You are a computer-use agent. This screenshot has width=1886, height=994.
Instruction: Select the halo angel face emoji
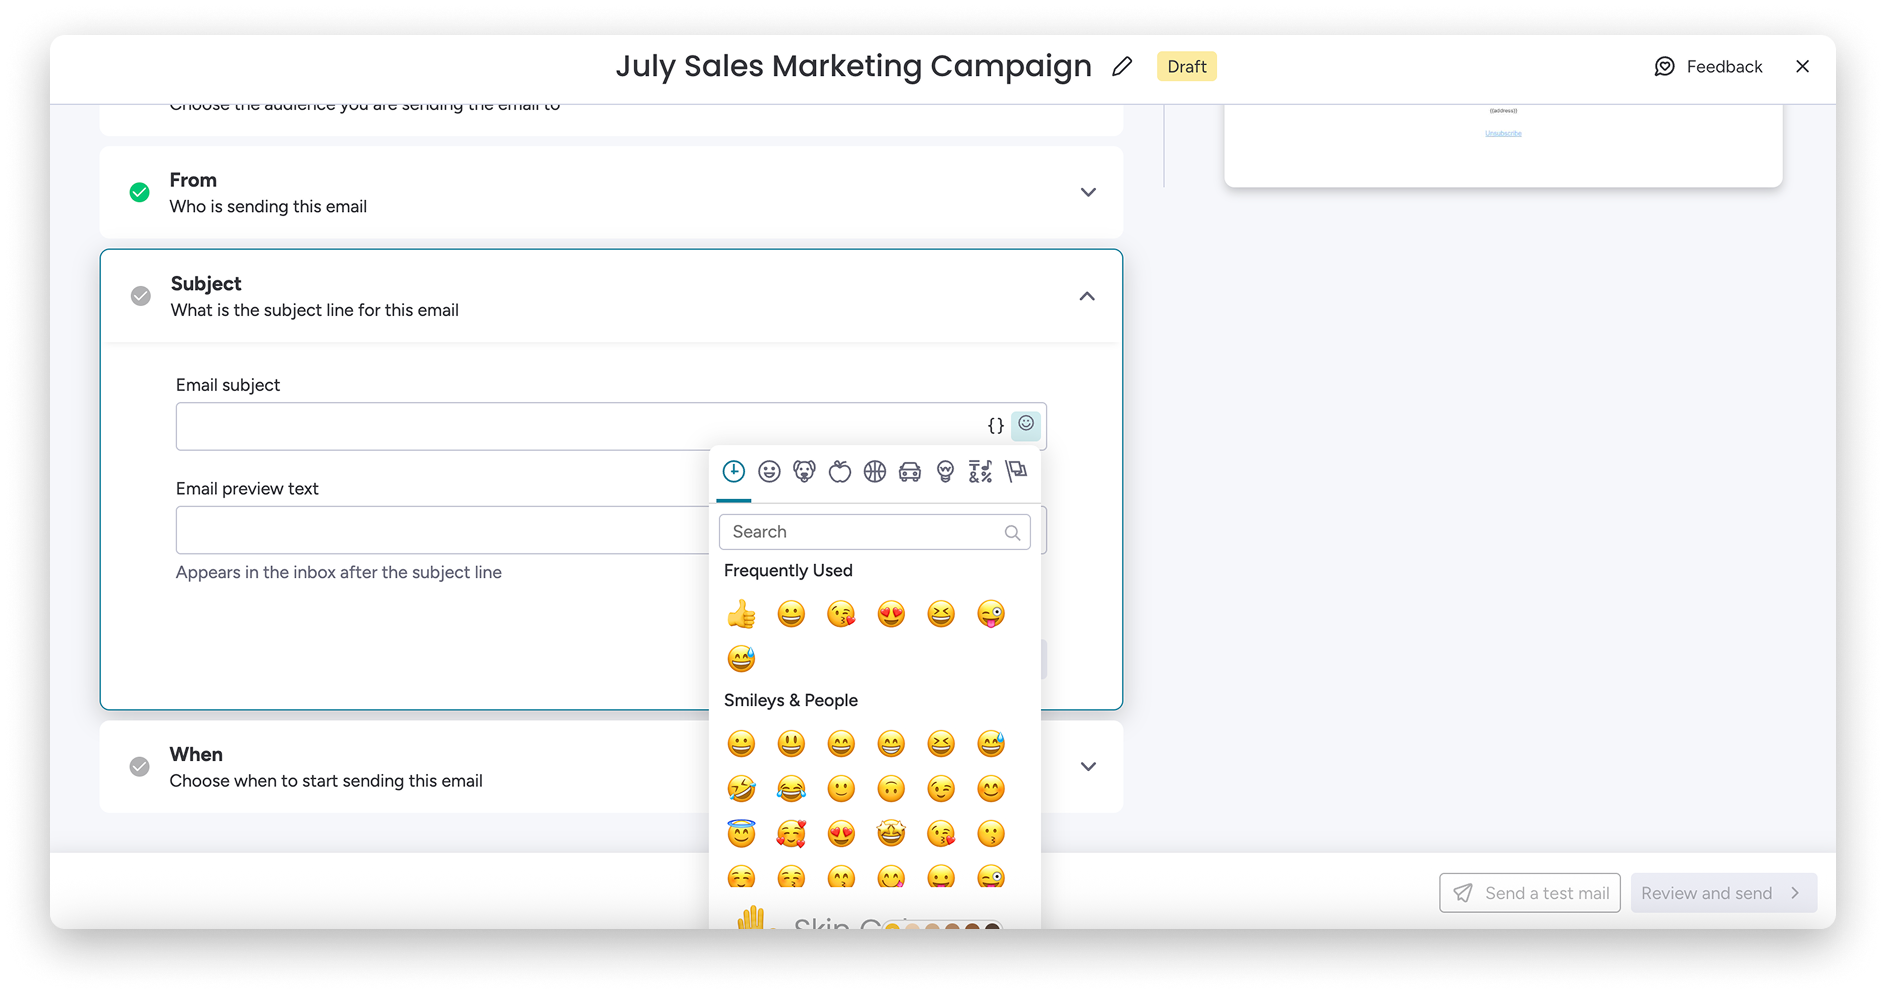(x=741, y=833)
